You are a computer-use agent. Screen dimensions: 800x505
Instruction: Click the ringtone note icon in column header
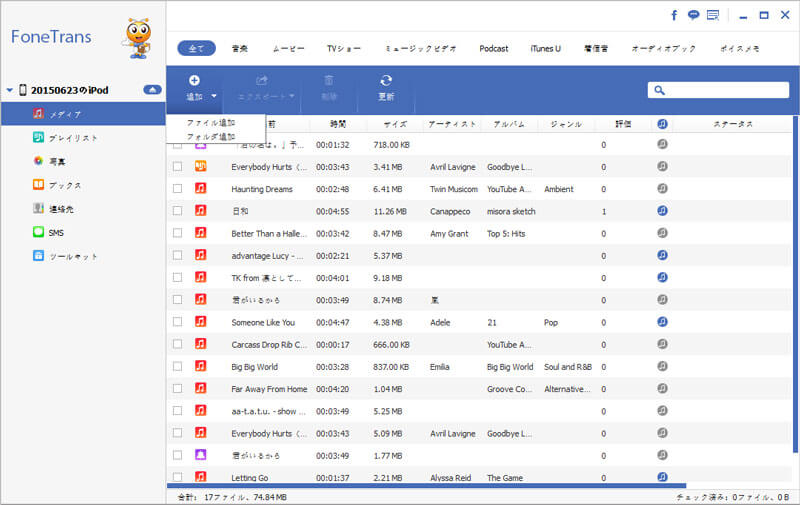click(662, 124)
